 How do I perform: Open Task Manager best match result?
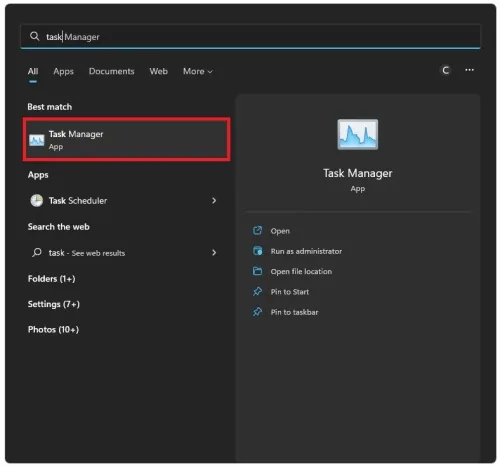click(x=126, y=139)
